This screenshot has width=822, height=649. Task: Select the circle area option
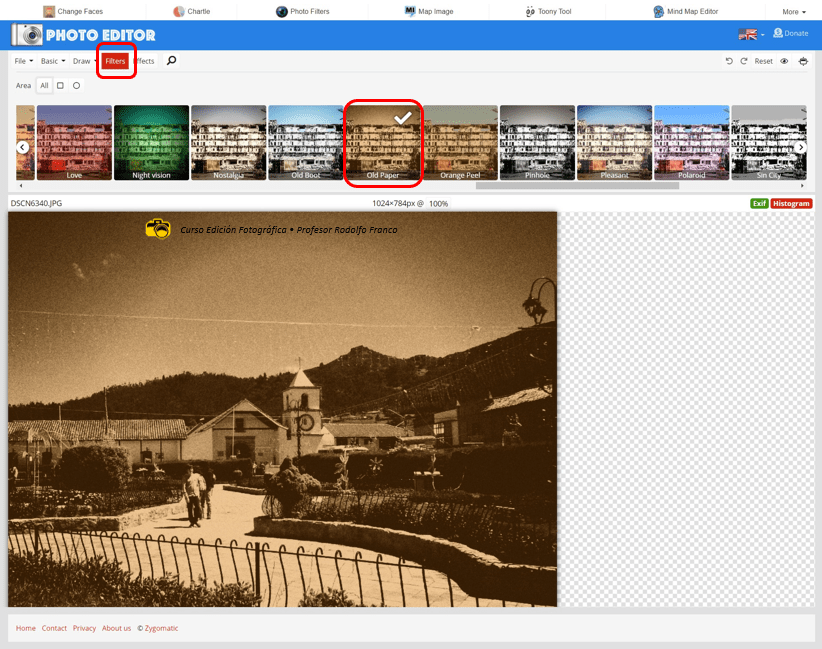point(76,86)
